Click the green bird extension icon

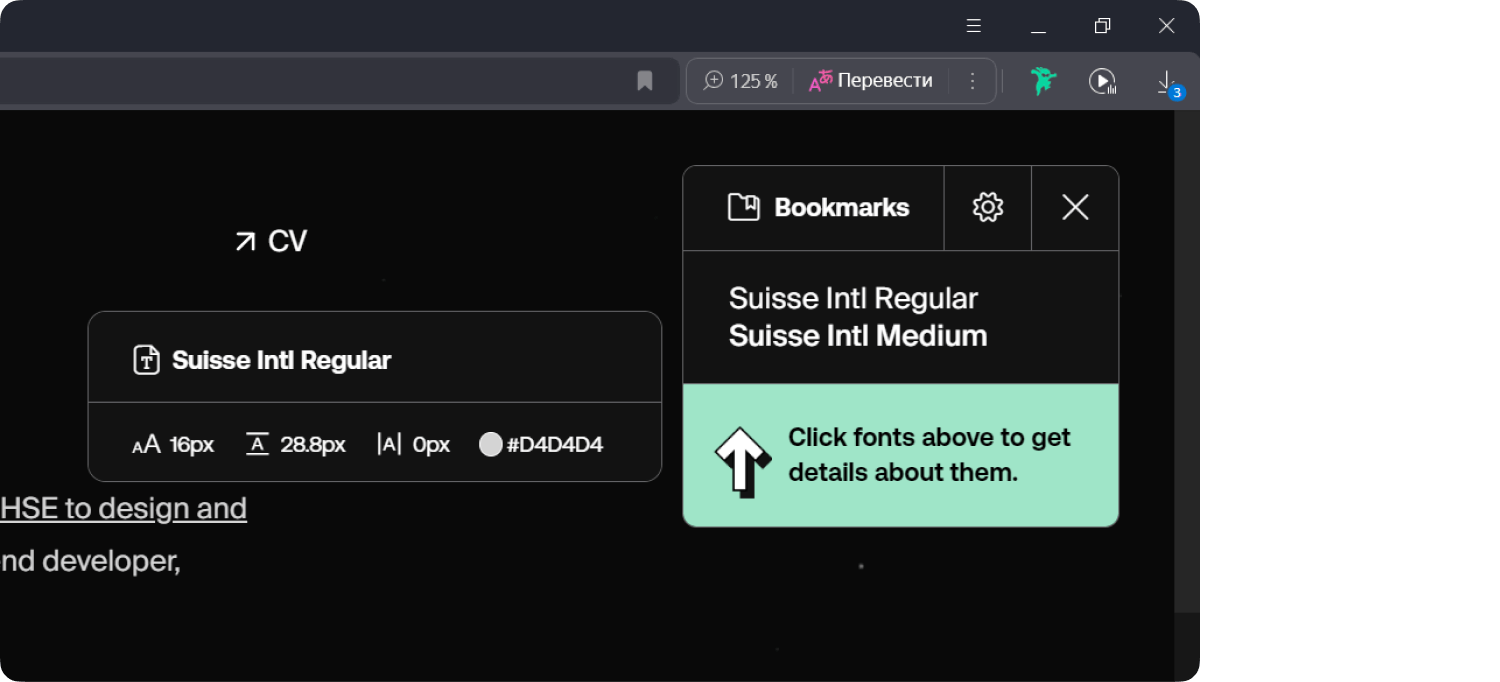point(1043,81)
